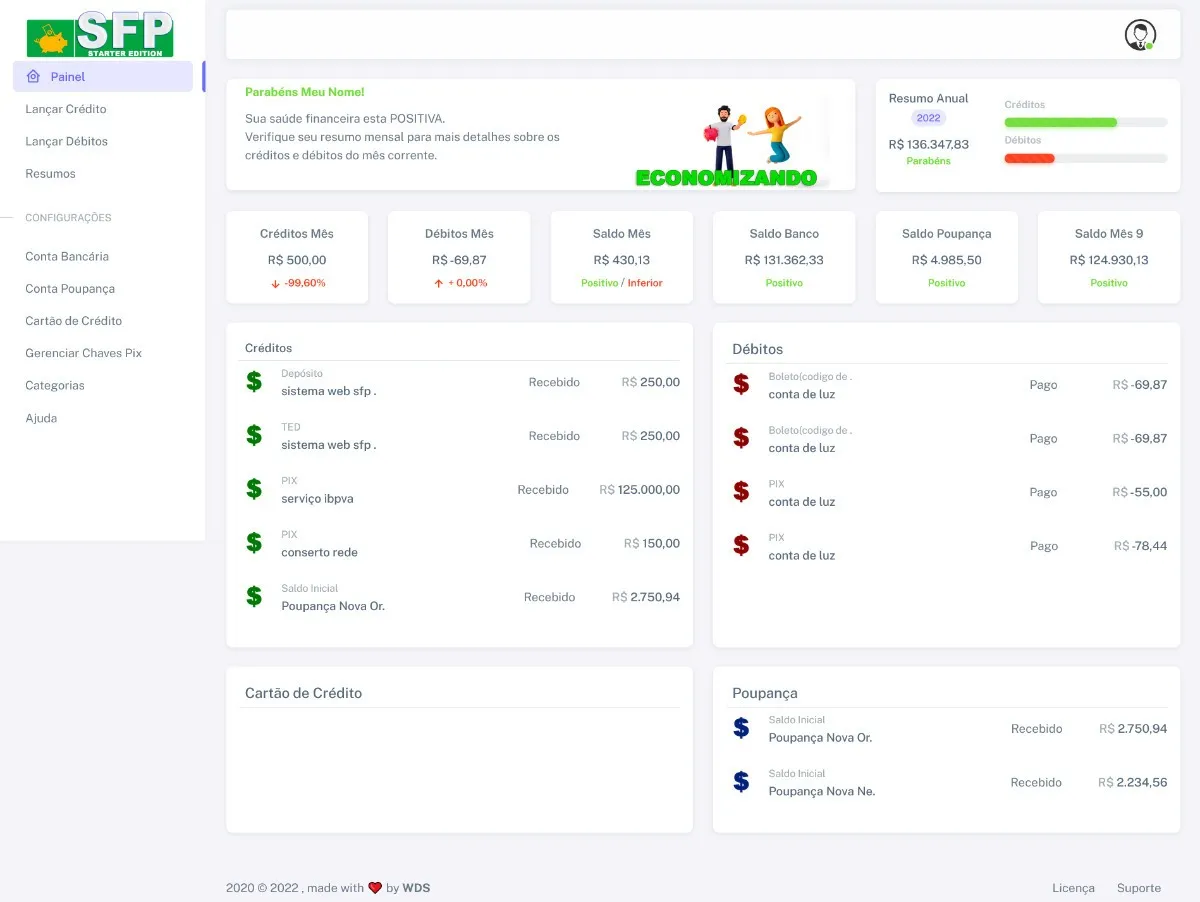Click green dollar icon of Créditos Saldo Inicial
This screenshot has height=902, width=1200.
[254, 597]
